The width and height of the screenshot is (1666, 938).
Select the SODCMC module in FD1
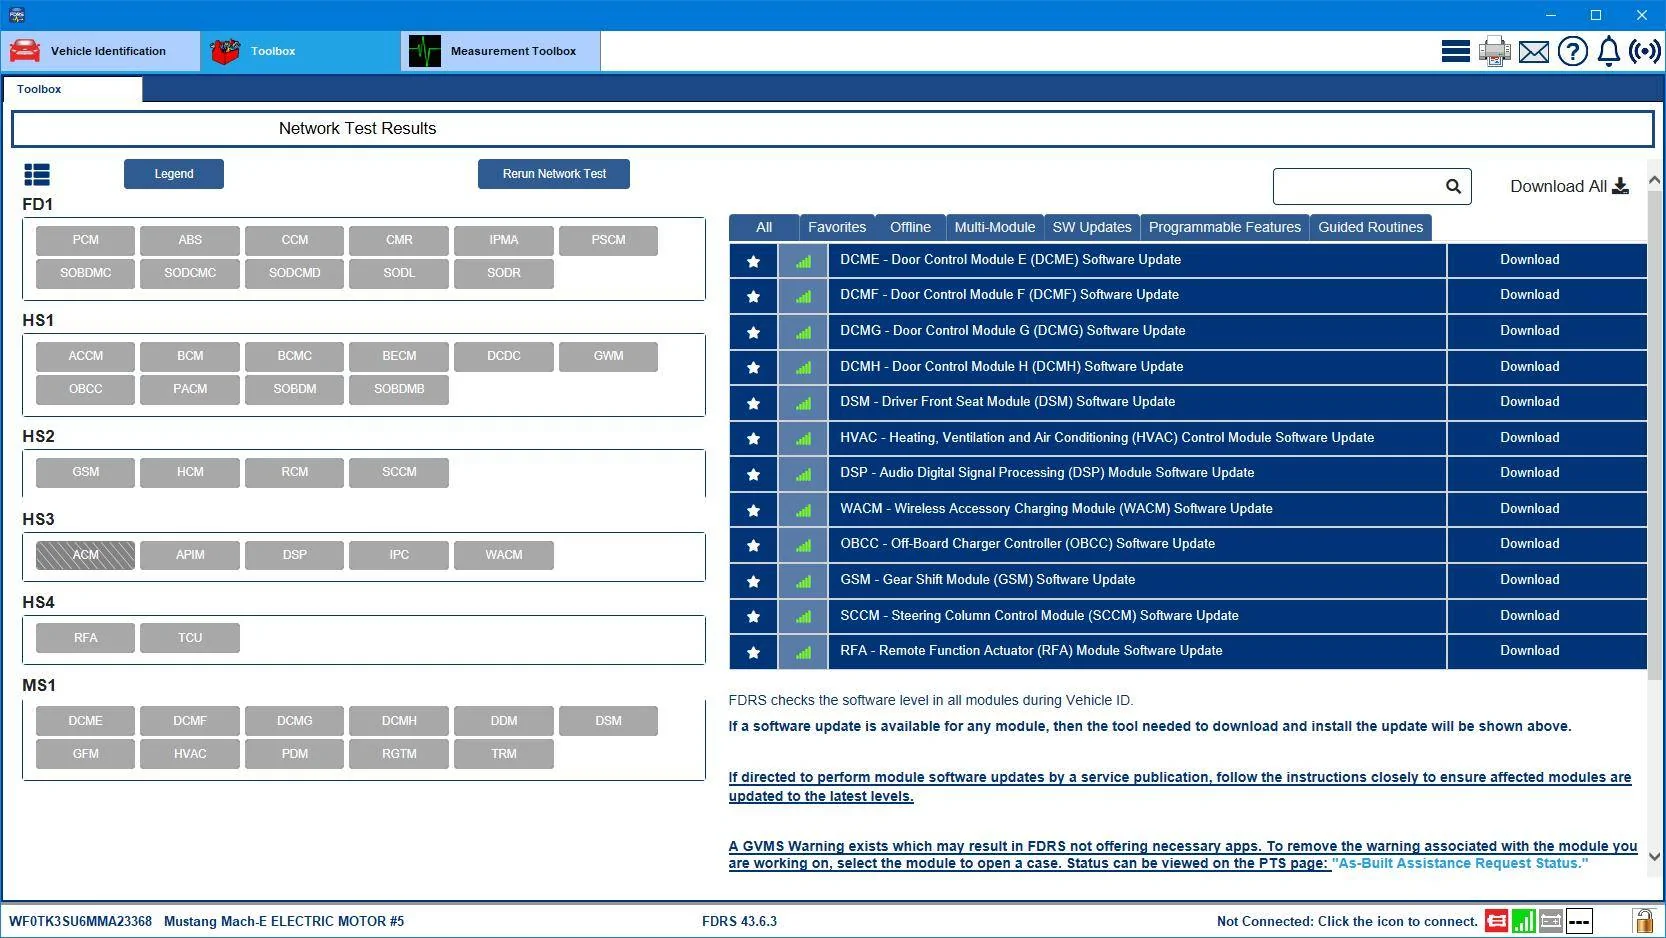coord(190,273)
